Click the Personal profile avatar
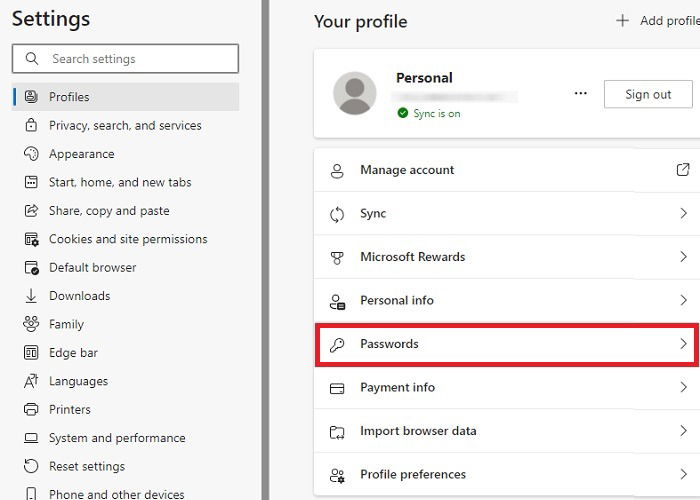The width and height of the screenshot is (700, 500). point(354,93)
